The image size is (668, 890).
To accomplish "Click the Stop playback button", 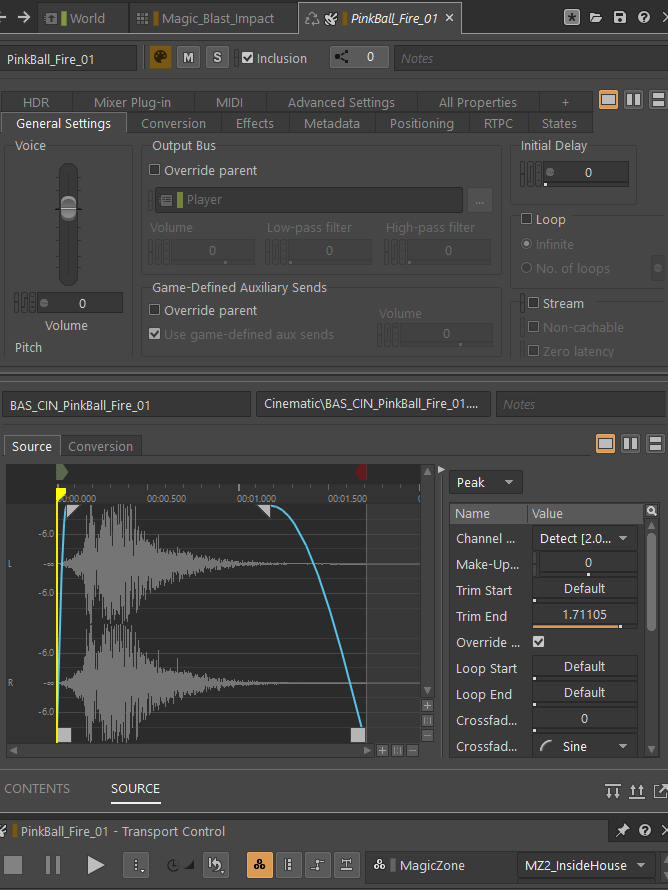I will [13, 865].
